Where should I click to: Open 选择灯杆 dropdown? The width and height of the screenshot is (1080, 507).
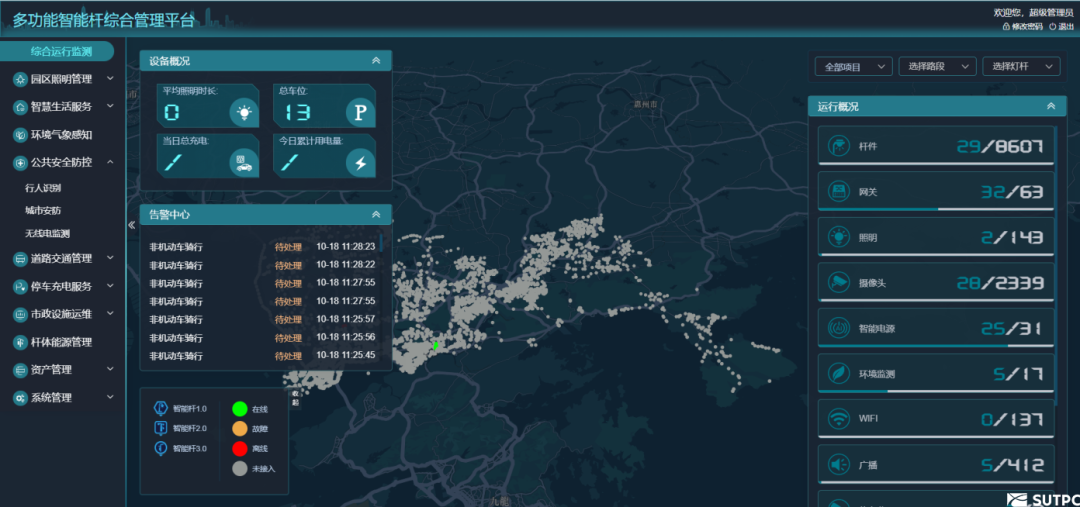1021,67
